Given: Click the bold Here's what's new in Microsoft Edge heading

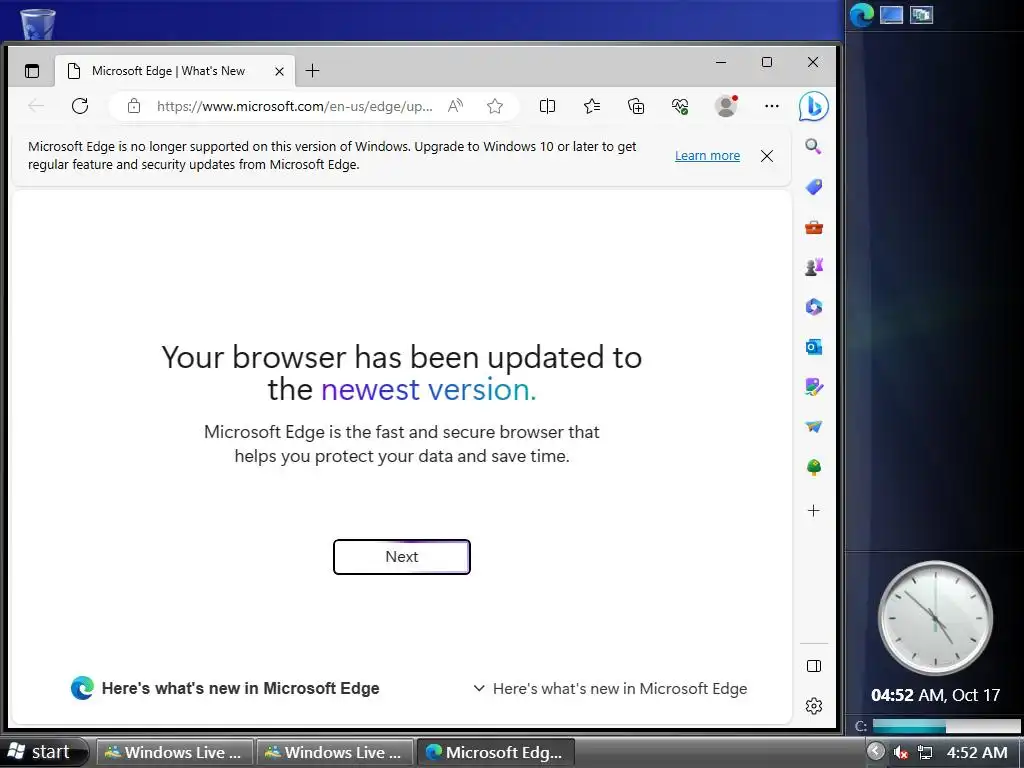Looking at the screenshot, I should click(240, 688).
